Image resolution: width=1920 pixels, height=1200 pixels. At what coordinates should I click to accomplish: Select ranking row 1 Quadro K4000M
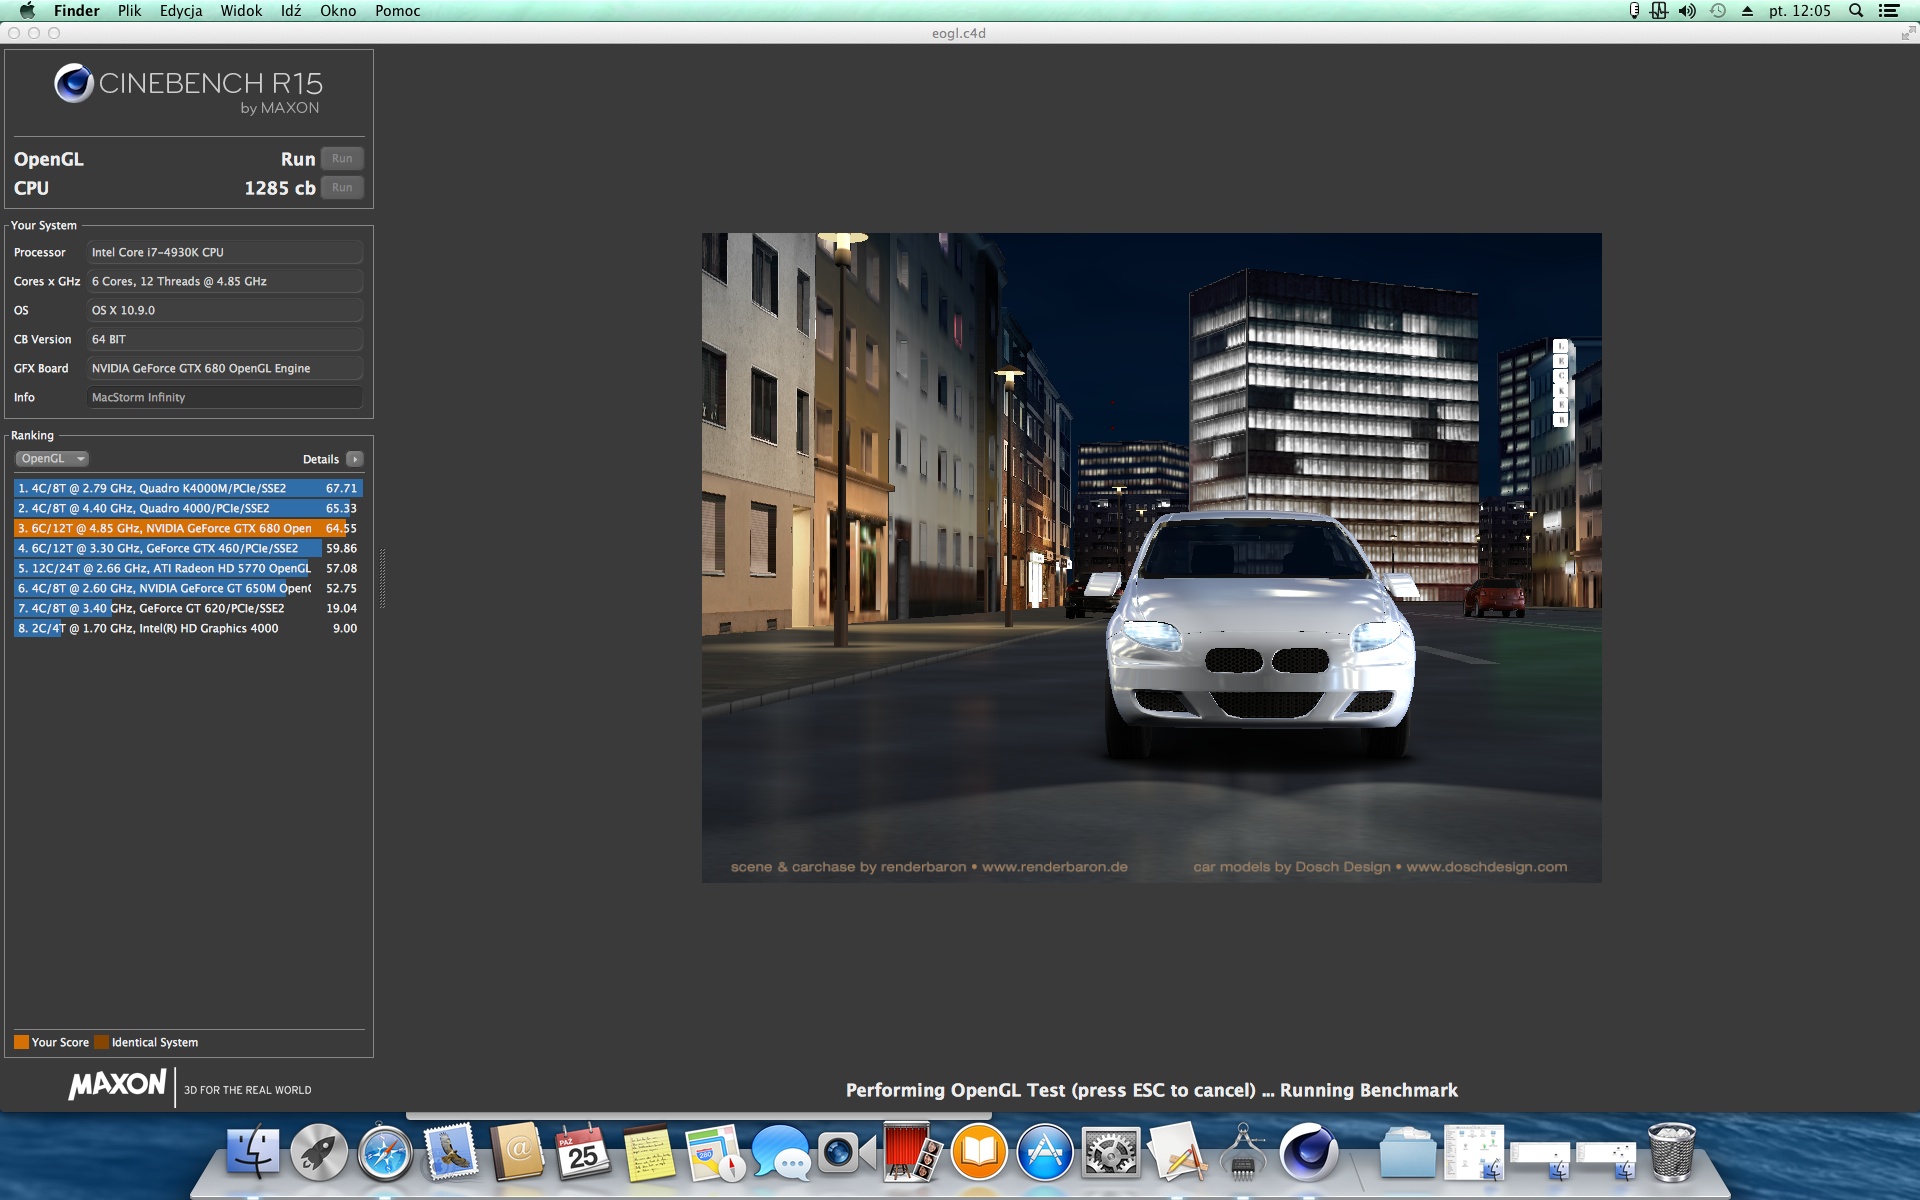188,488
